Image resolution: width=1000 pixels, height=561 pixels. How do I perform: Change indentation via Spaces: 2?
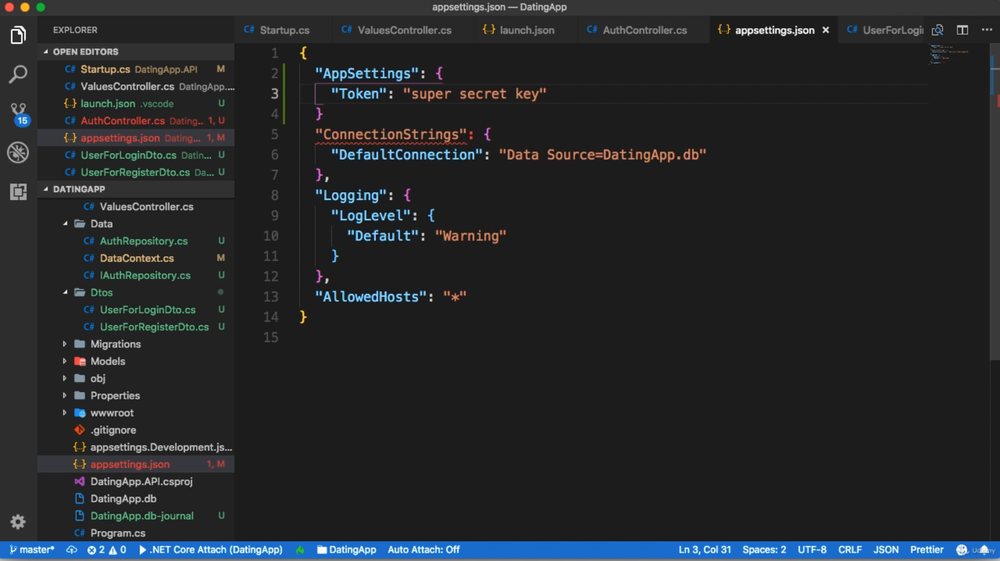pos(764,550)
